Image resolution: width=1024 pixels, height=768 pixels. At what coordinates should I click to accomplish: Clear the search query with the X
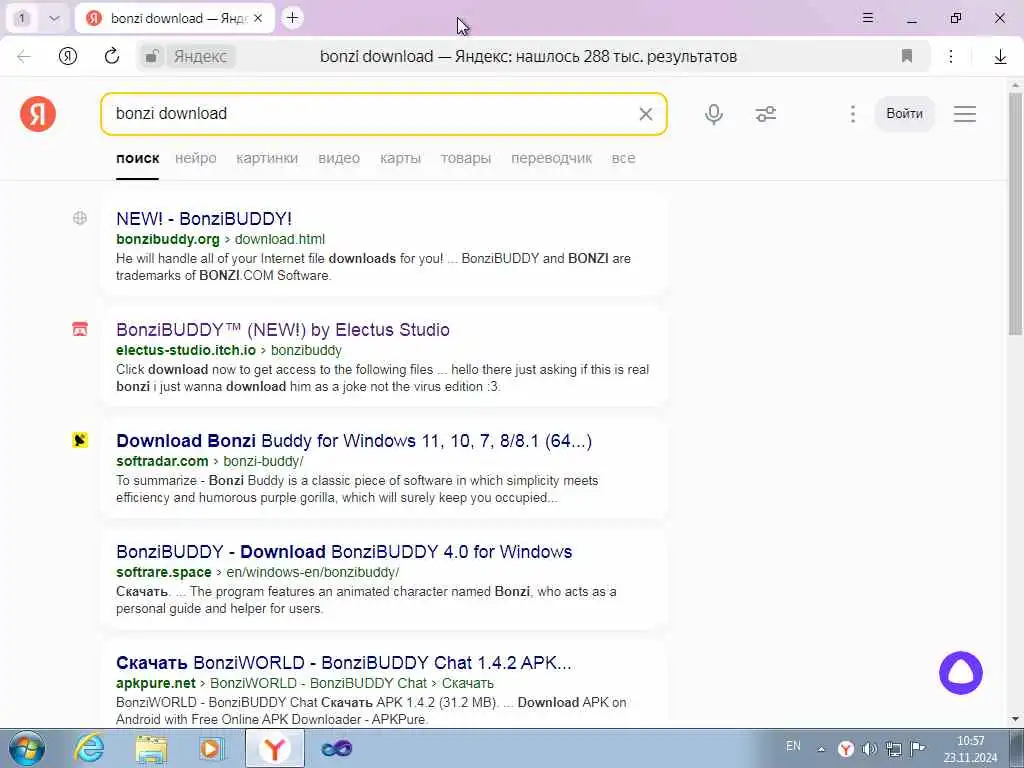[645, 114]
